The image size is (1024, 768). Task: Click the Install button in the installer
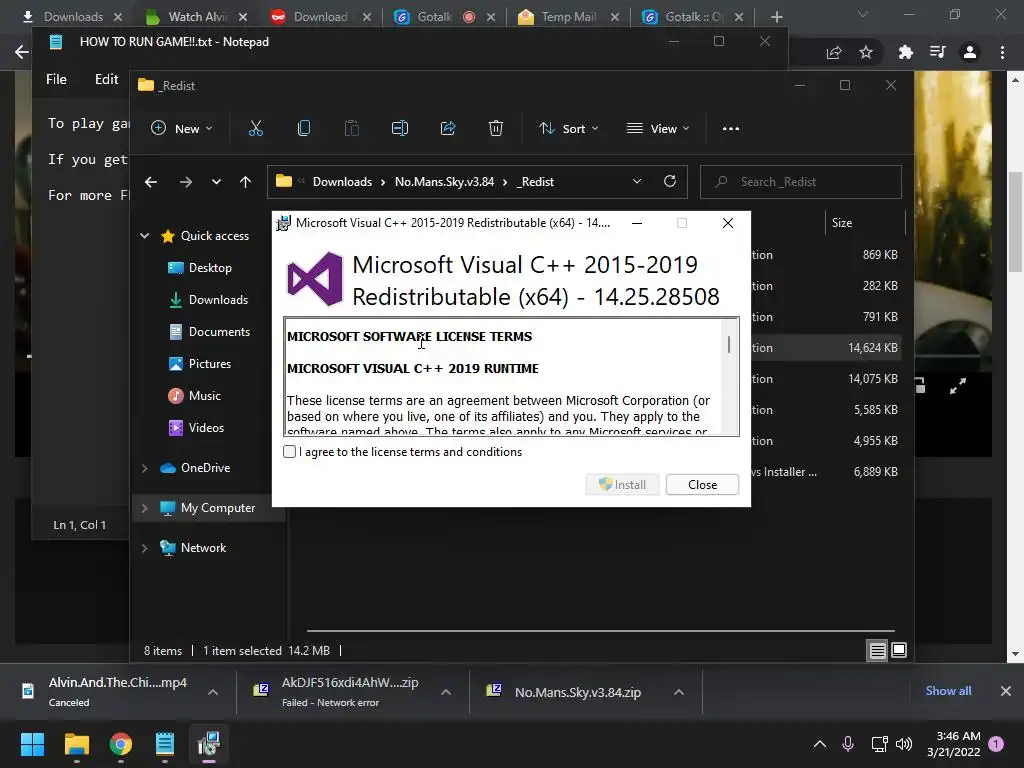[x=622, y=485]
